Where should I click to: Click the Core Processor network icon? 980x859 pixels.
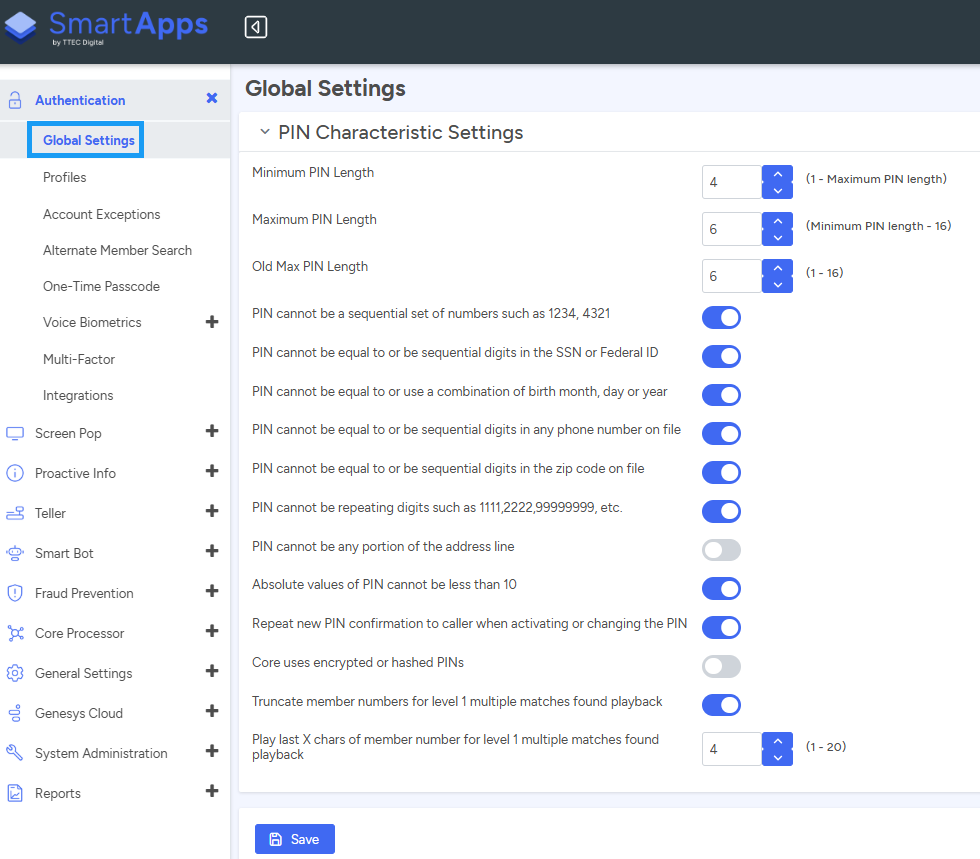click(x=15, y=633)
